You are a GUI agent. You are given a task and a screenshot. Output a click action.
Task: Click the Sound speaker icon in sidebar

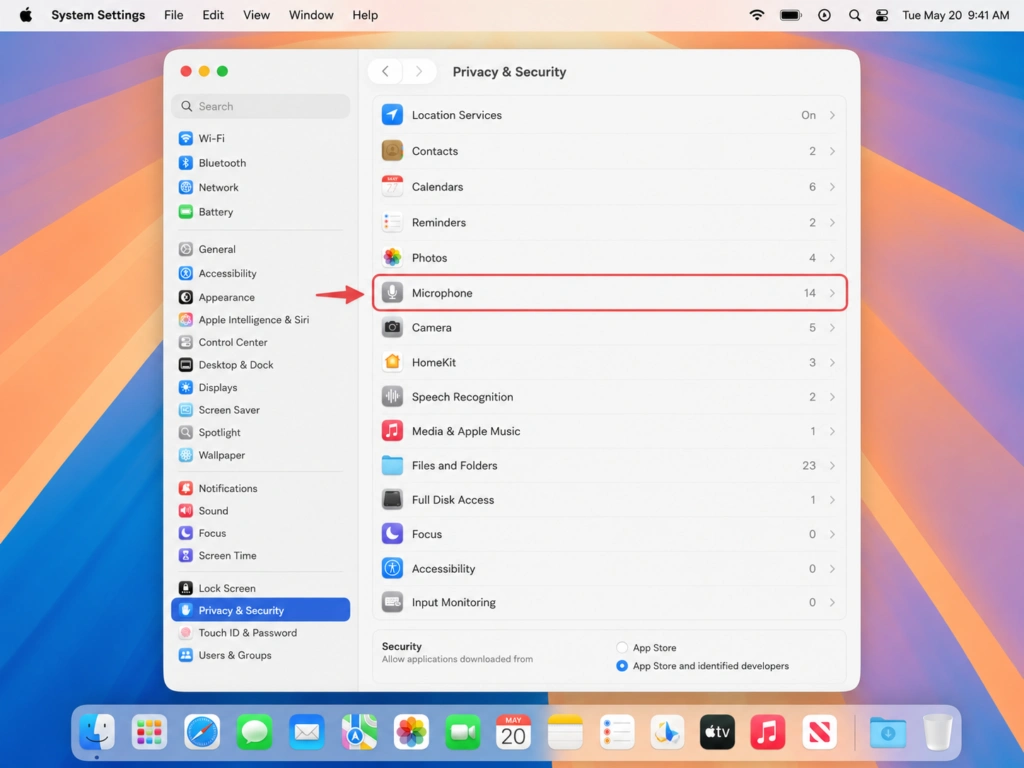coord(185,511)
